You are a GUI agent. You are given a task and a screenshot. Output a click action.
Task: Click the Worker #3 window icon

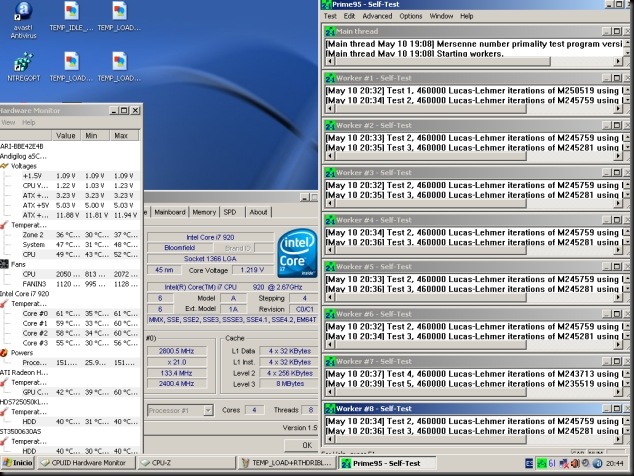[x=330, y=173]
